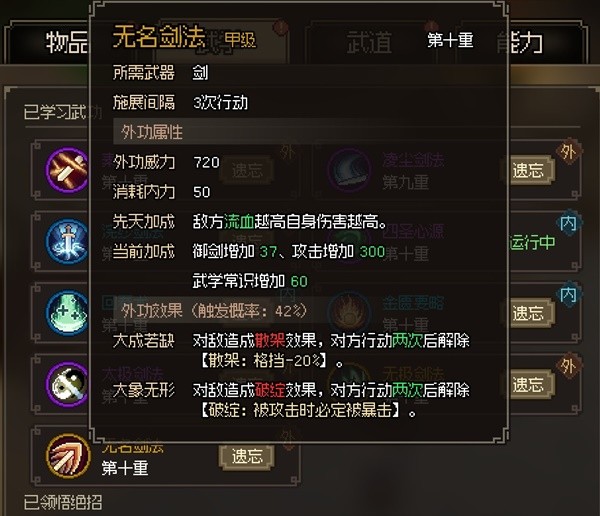Image resolution: width=600 pixels, height=516 pixels.
Task: Click 遗忘 button for 凌尘剑法
Action: [x=530, y=170]
